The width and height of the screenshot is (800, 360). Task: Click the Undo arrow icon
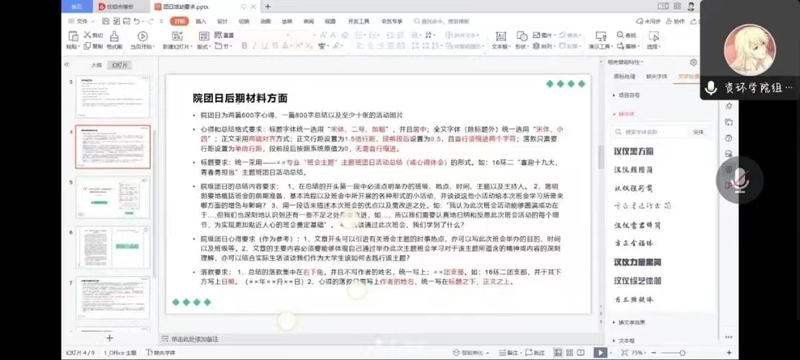coord(136,21)
